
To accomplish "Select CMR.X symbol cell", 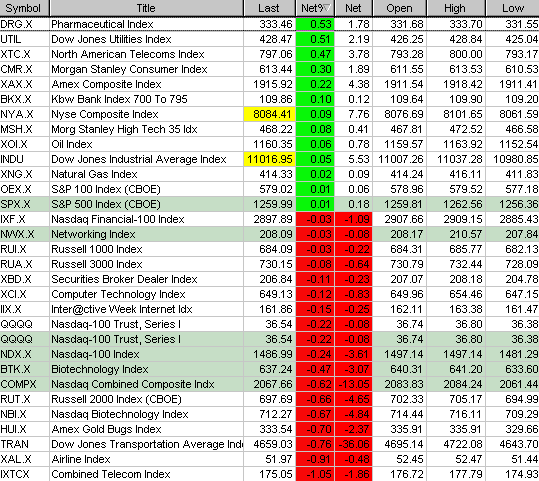I will click(x=24, y=69).
